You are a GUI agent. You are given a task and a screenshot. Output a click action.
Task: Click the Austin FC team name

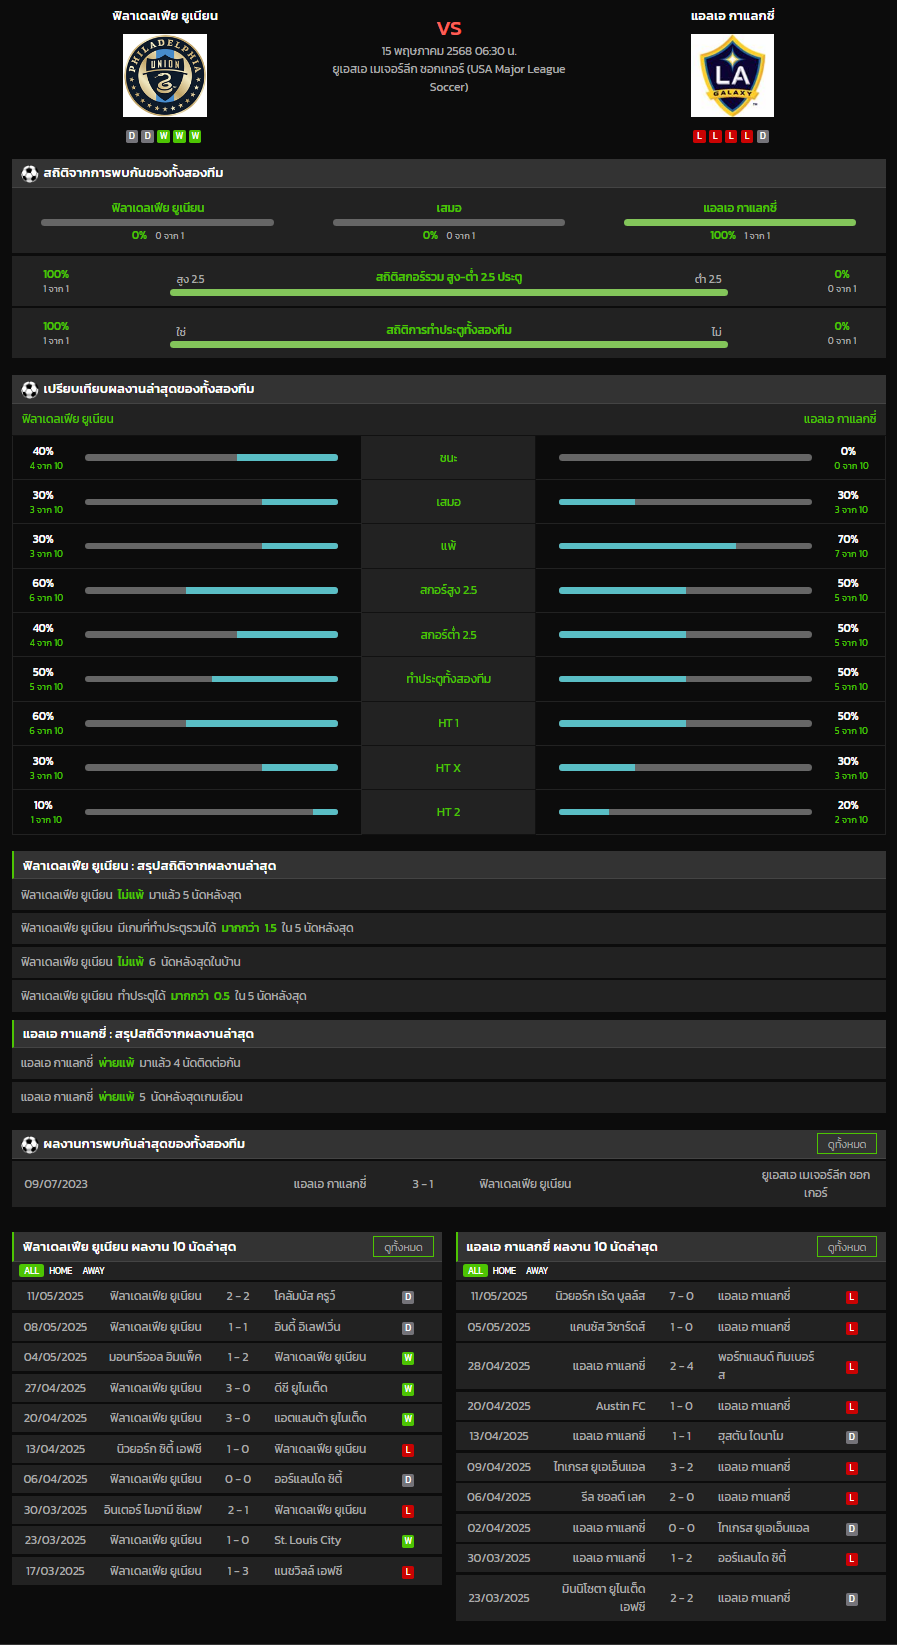tap(621, 1406)
